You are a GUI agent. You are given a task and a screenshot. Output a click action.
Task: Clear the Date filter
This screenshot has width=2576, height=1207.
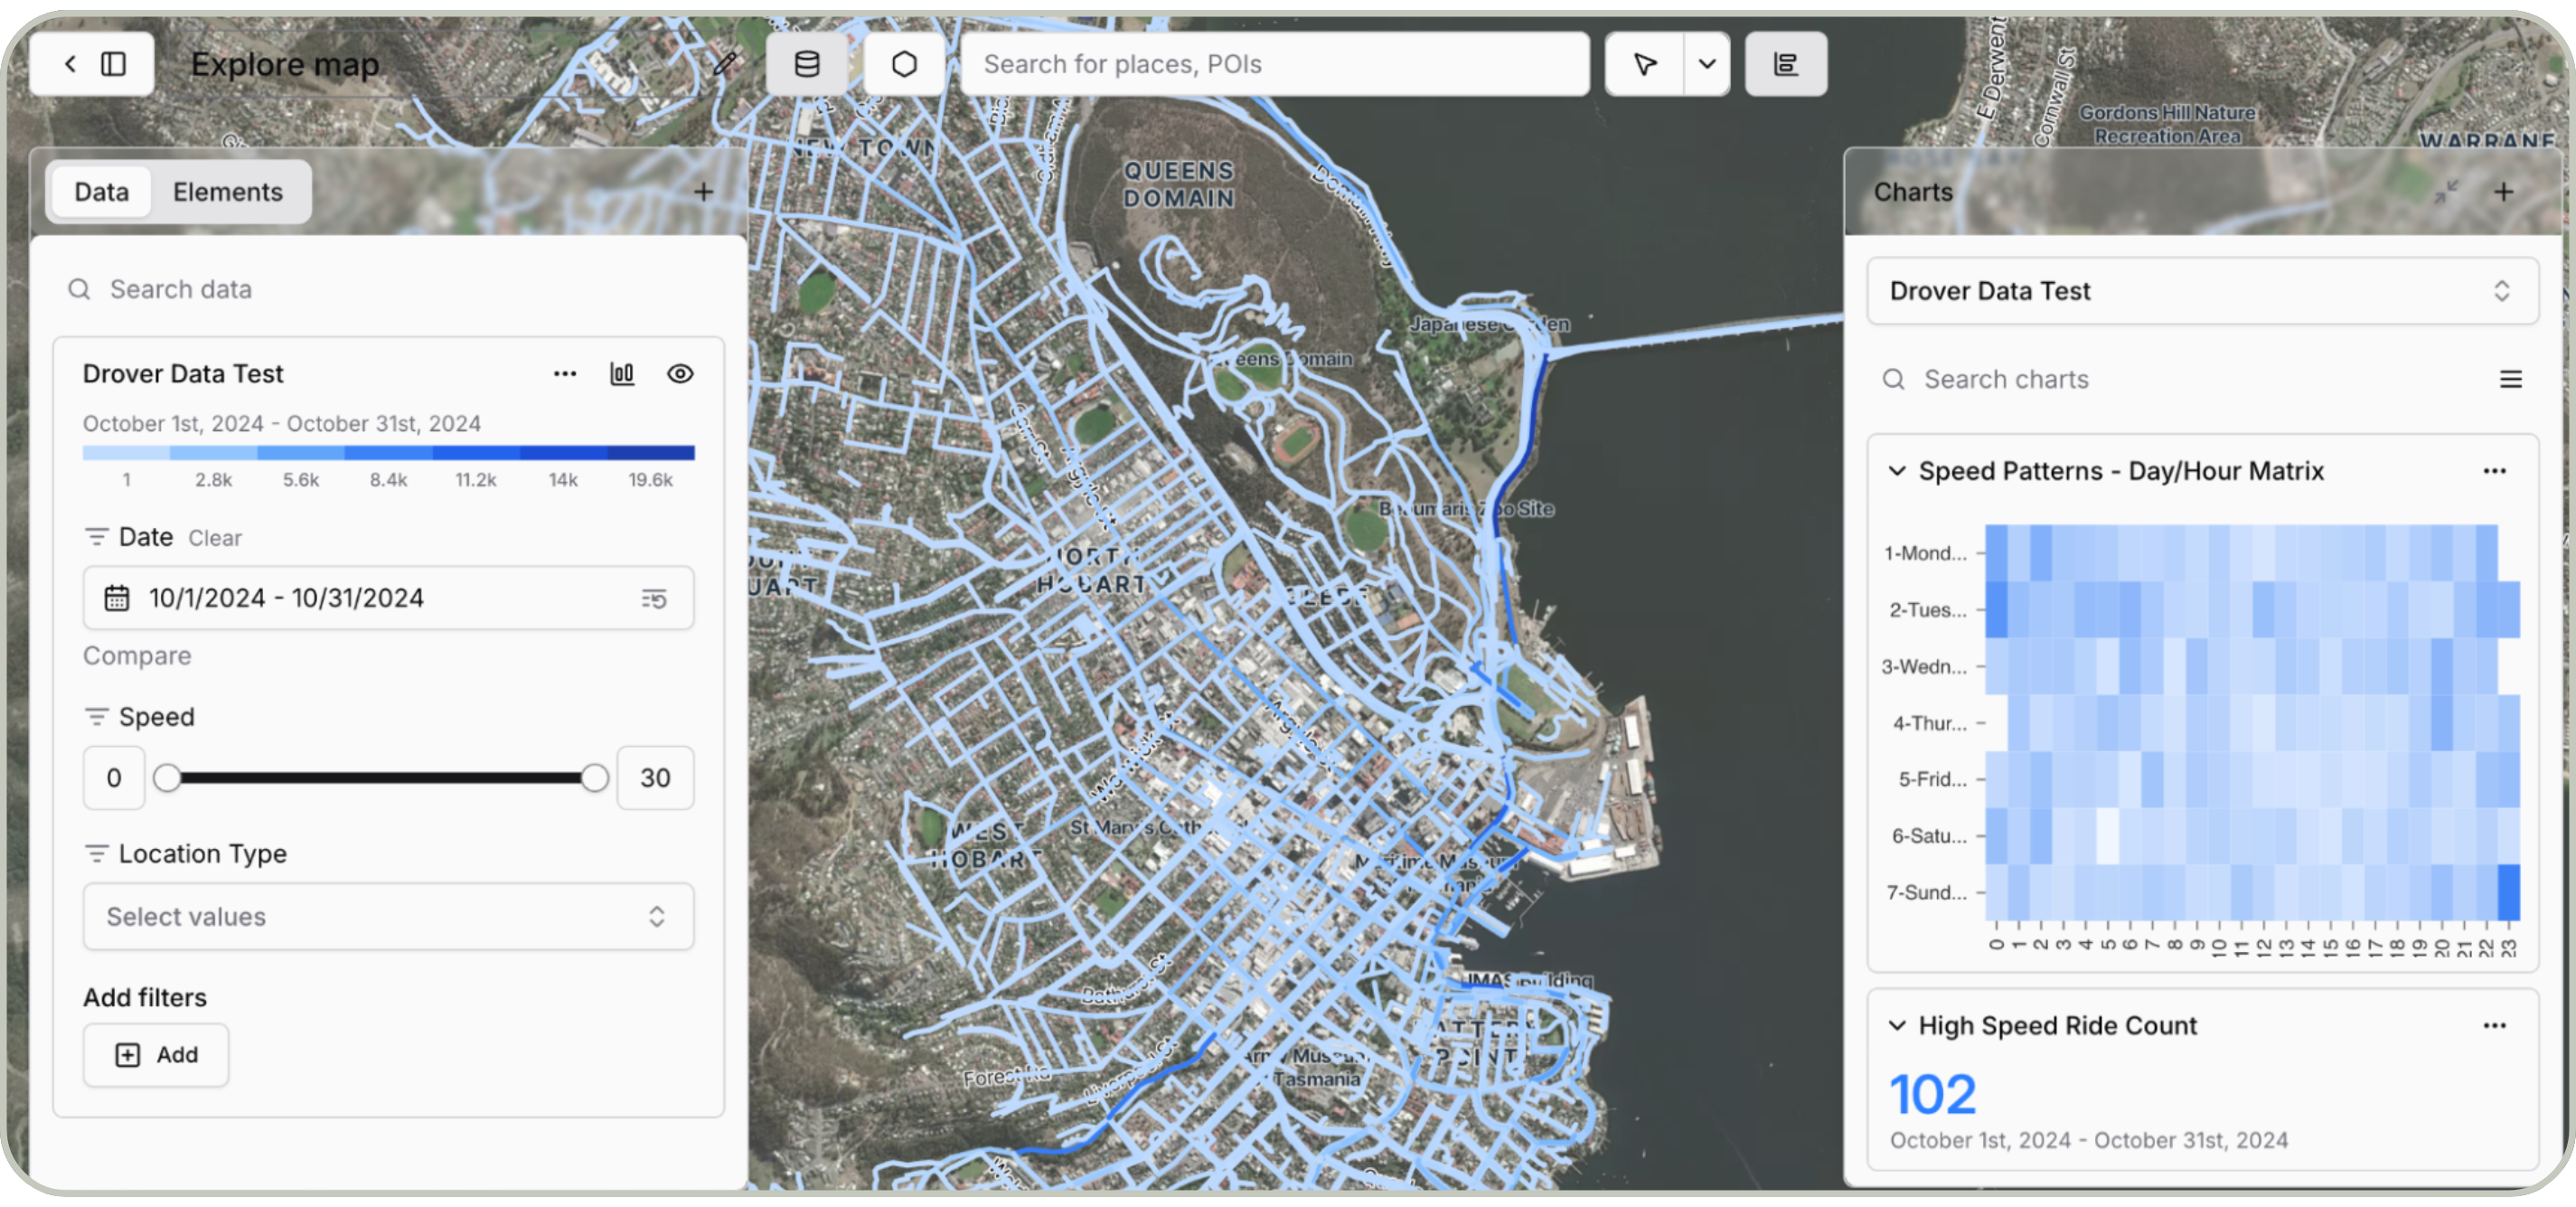215,538
